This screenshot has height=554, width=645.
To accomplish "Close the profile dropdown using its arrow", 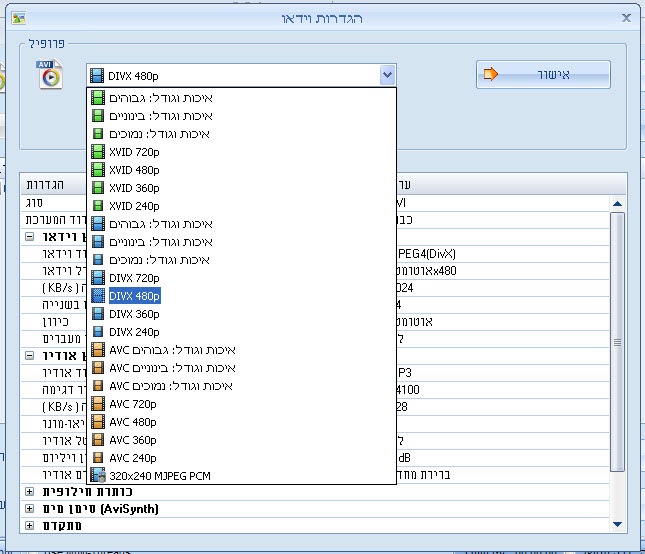I will (x=387, y=75).
